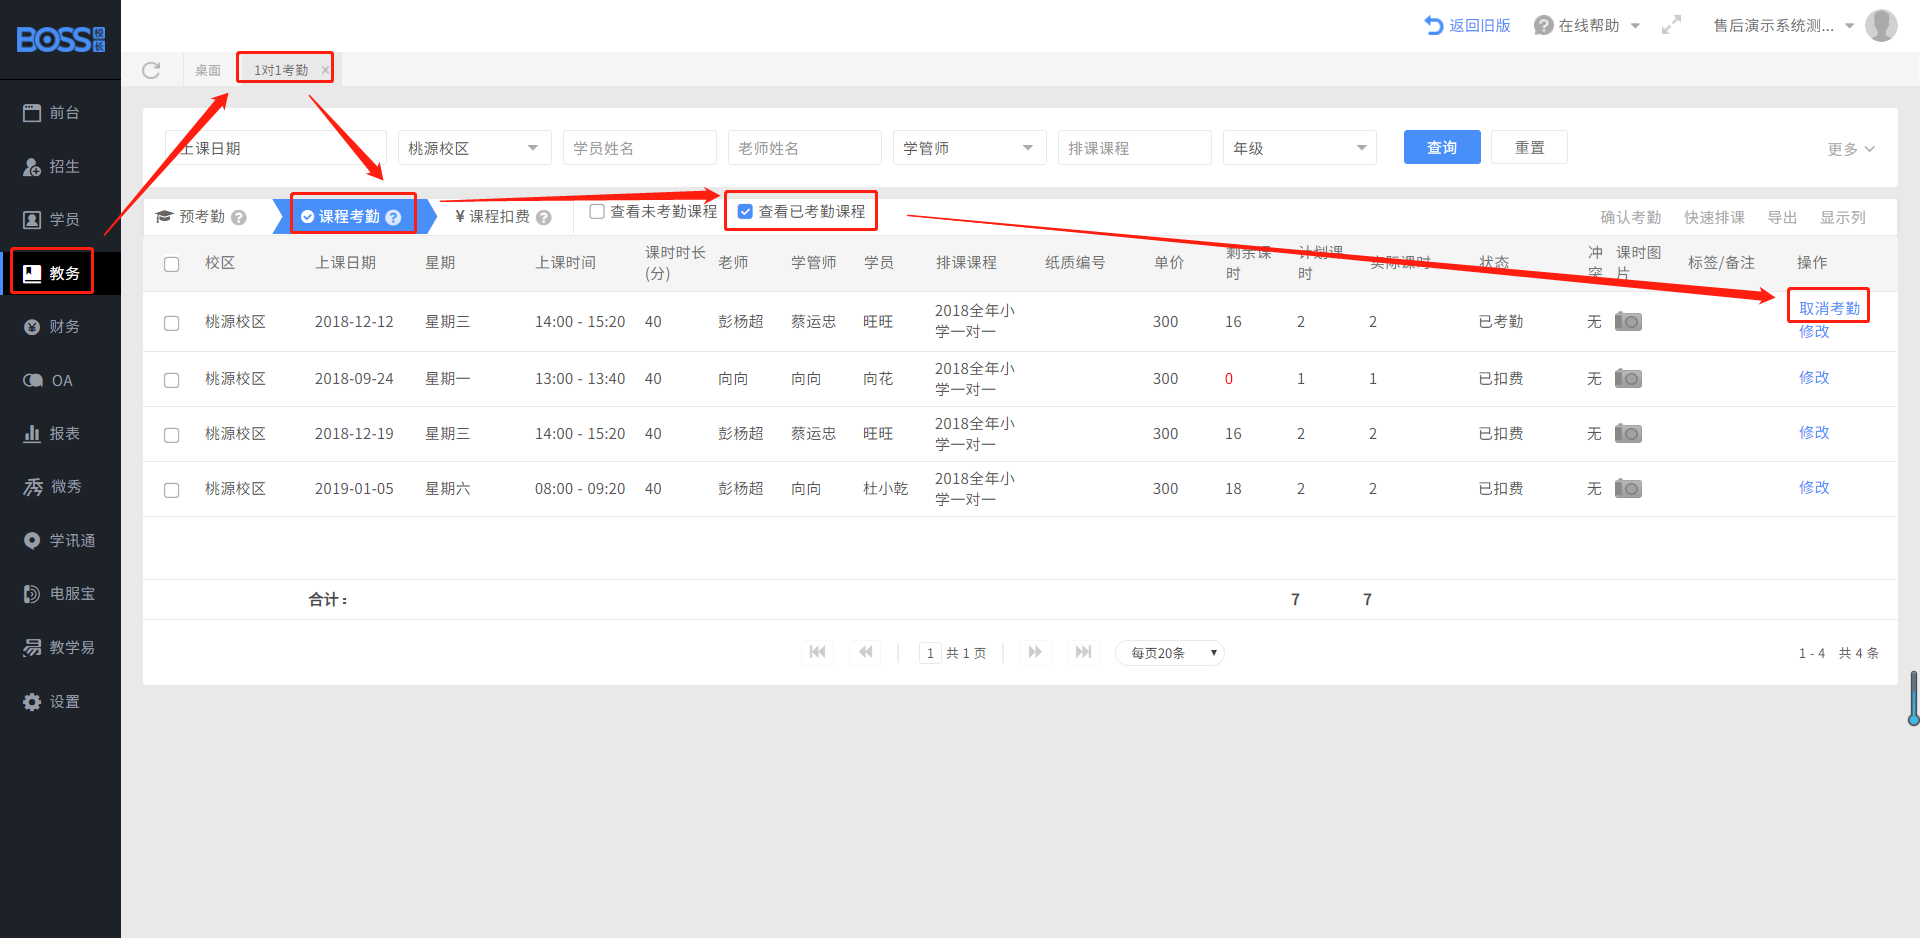Image resolution: width=1920 pixels, height=938 pixels.
Task: Go to the last page arrow
Action: (x=1083, y=652)
